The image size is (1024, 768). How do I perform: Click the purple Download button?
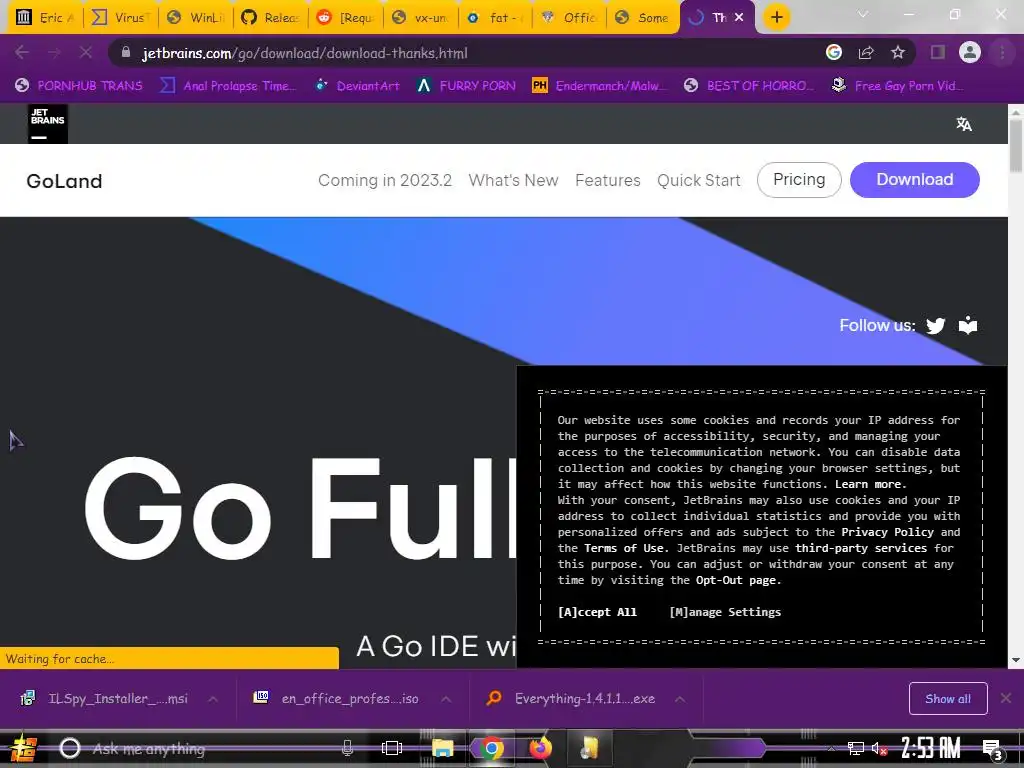(x=914, y=180)
